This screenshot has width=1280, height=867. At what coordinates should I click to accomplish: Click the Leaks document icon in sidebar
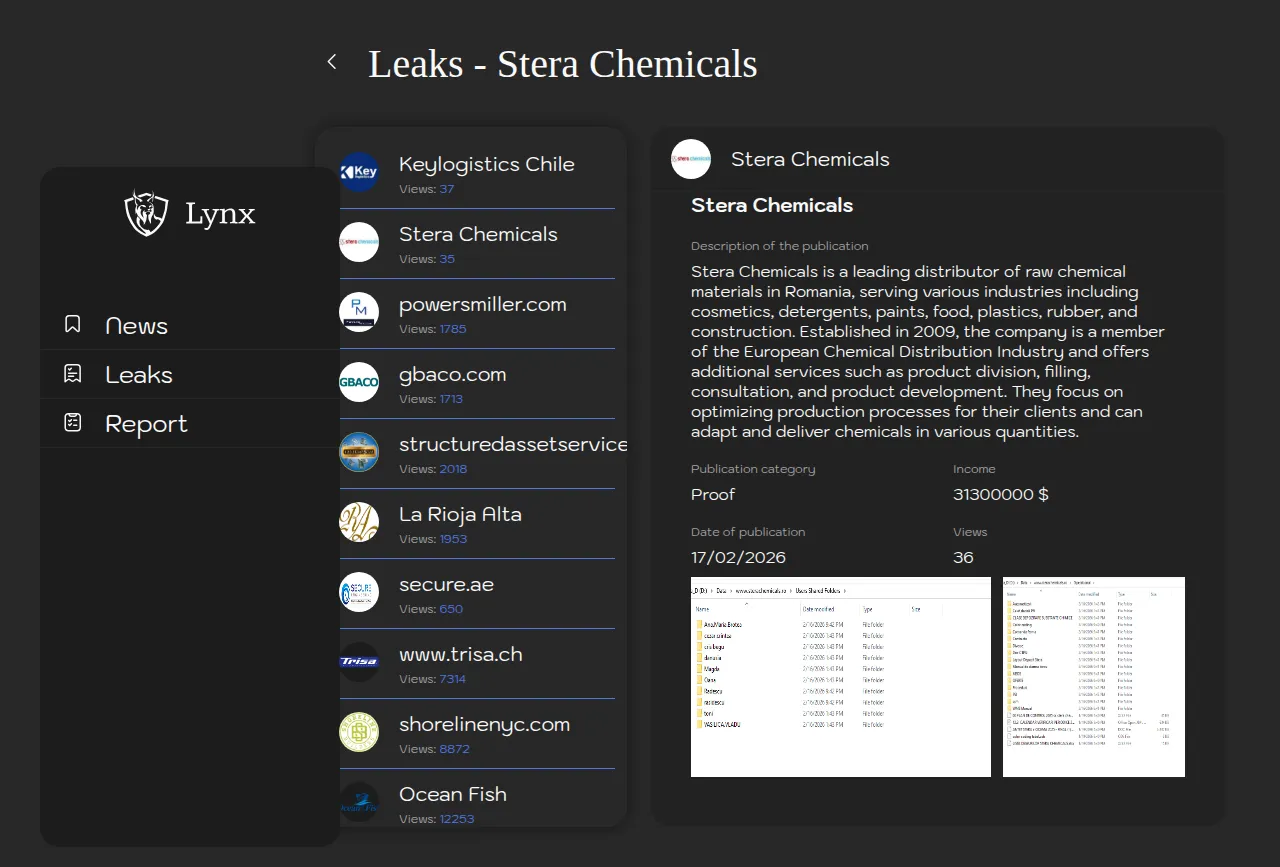(73, 374)
